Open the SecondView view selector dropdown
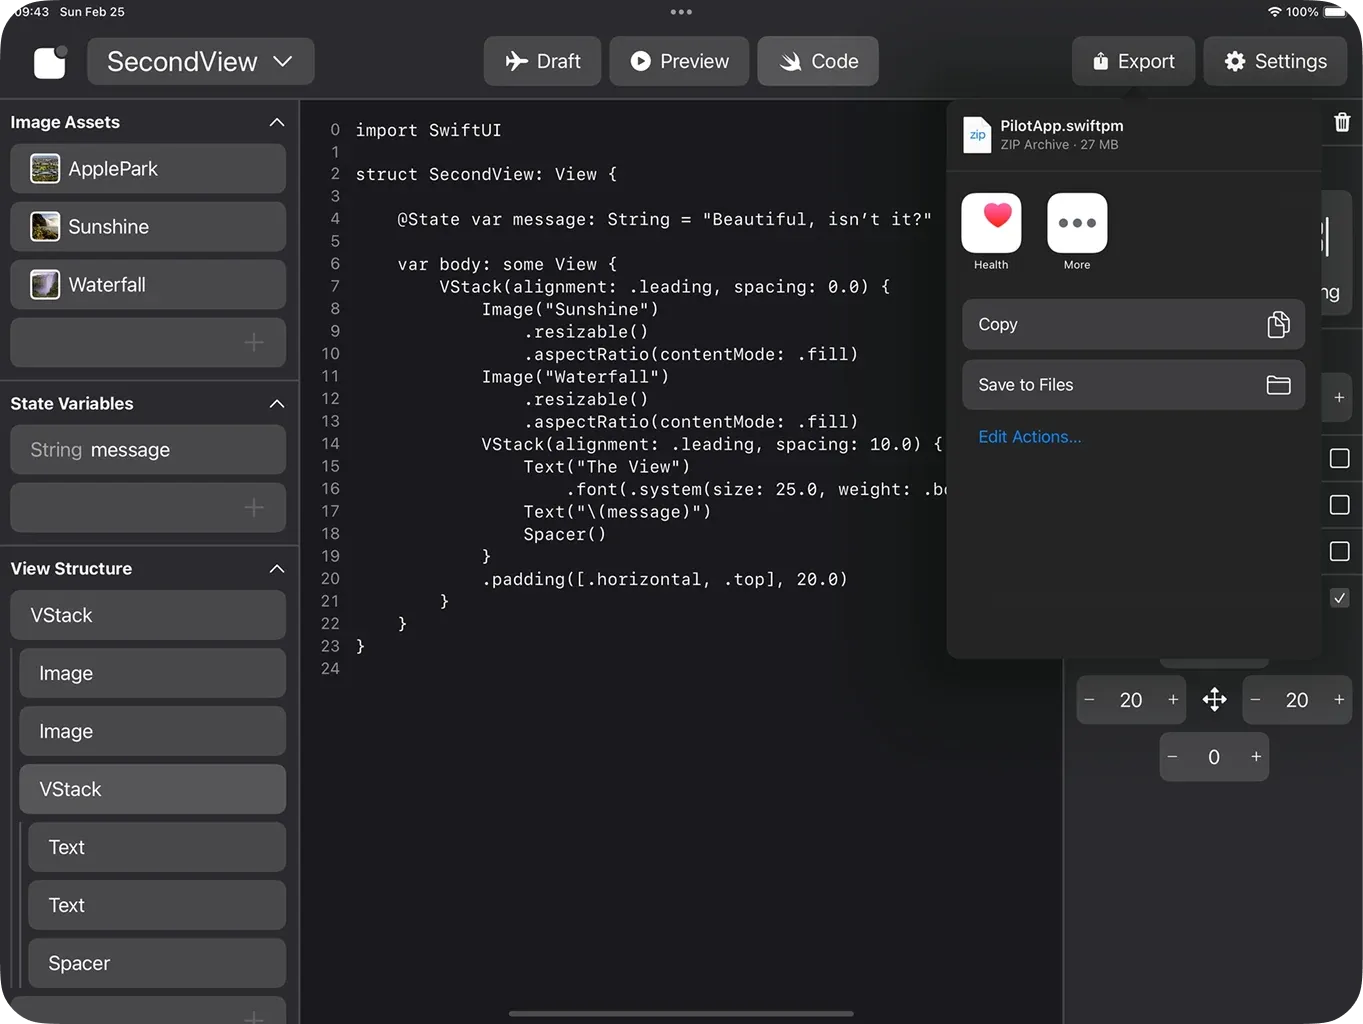1363x1024 pixels. click(x=201, y=62)
